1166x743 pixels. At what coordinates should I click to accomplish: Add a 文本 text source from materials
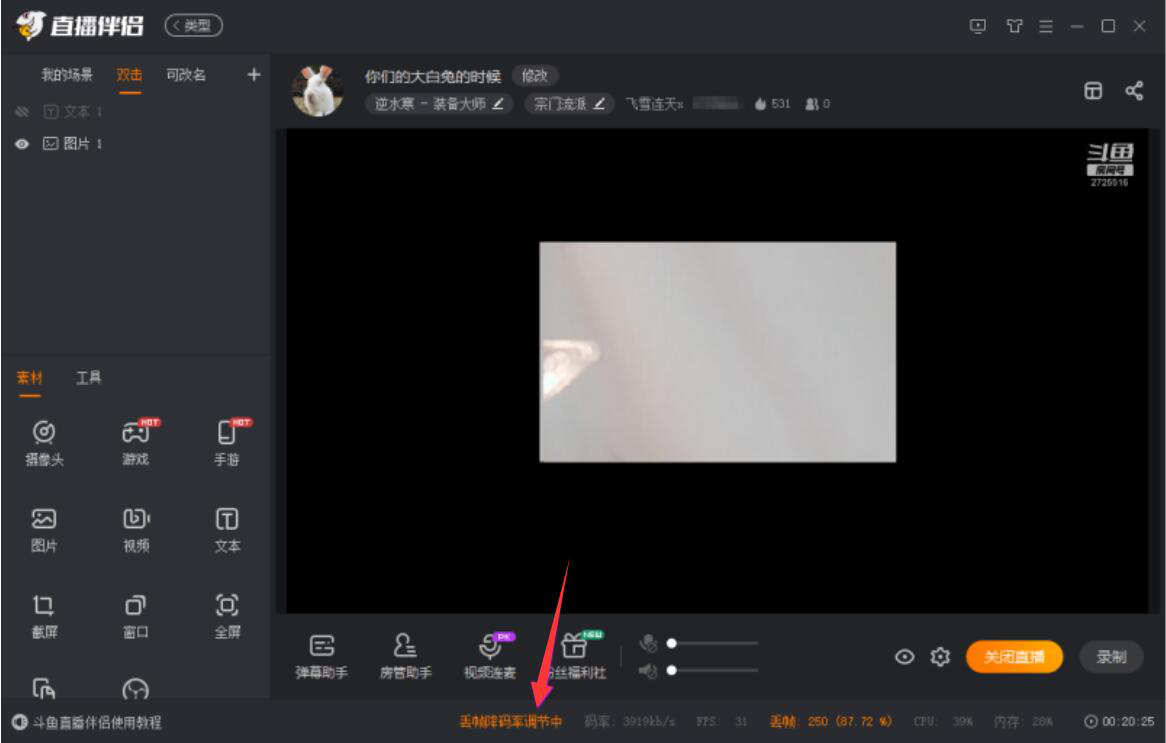click(x=227, y=530)
